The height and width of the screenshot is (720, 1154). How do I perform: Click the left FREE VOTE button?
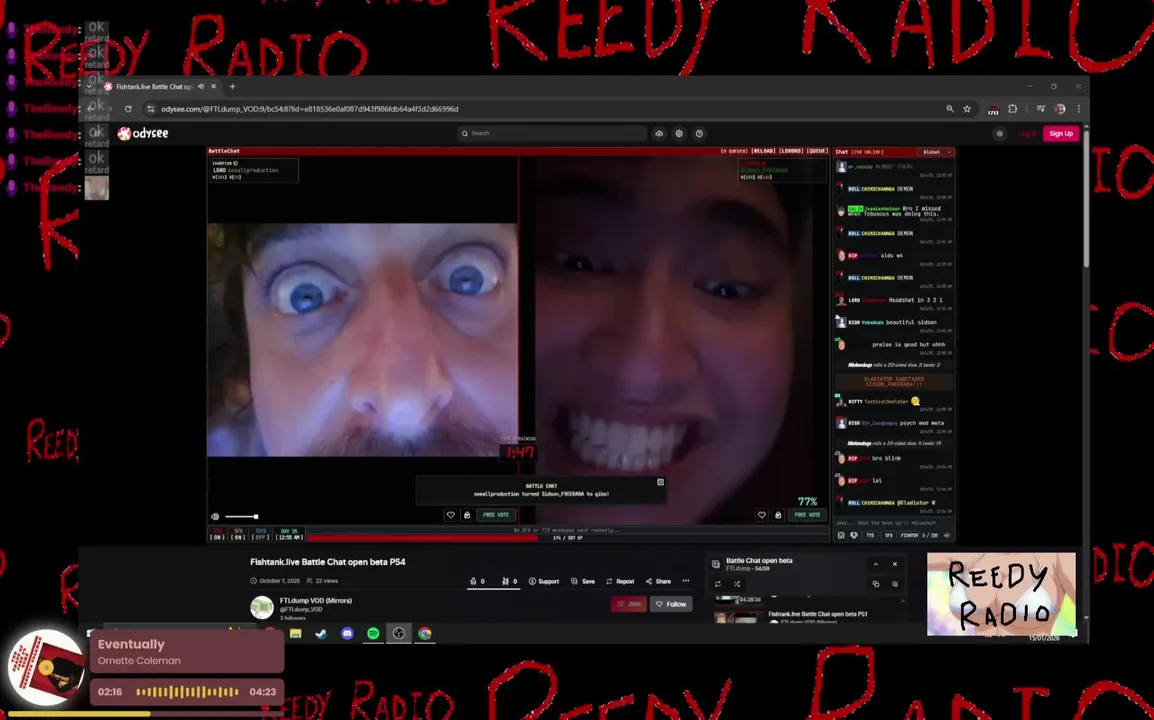pyautogui.click(x=496, y=515)
